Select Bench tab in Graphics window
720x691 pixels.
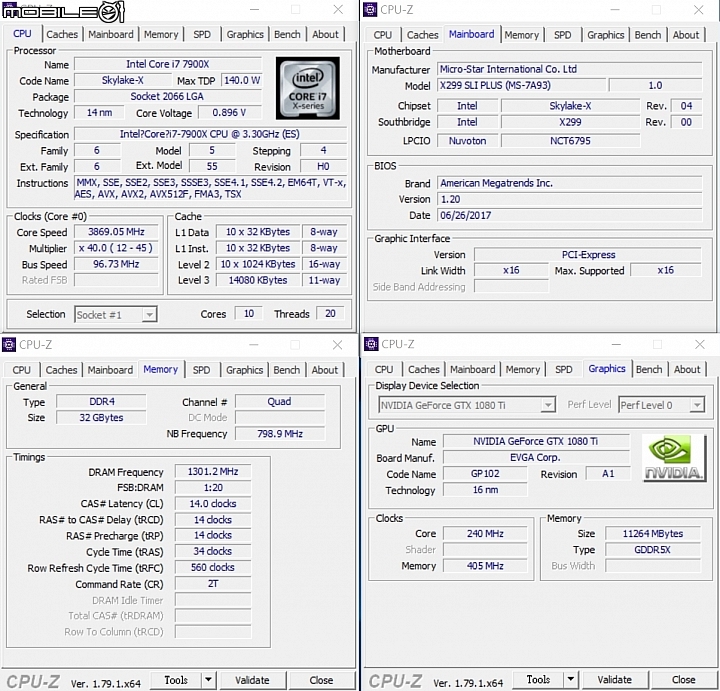coord(649,370)
